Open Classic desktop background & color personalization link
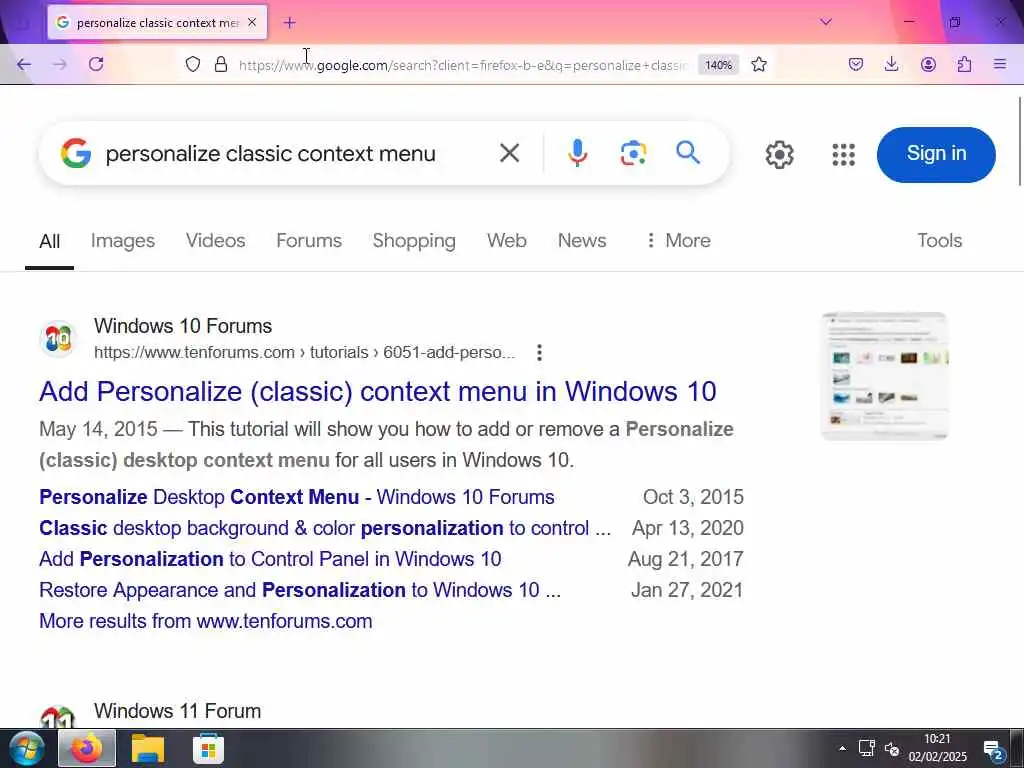This screenshot has width=1024, height=768. point(325,528)
